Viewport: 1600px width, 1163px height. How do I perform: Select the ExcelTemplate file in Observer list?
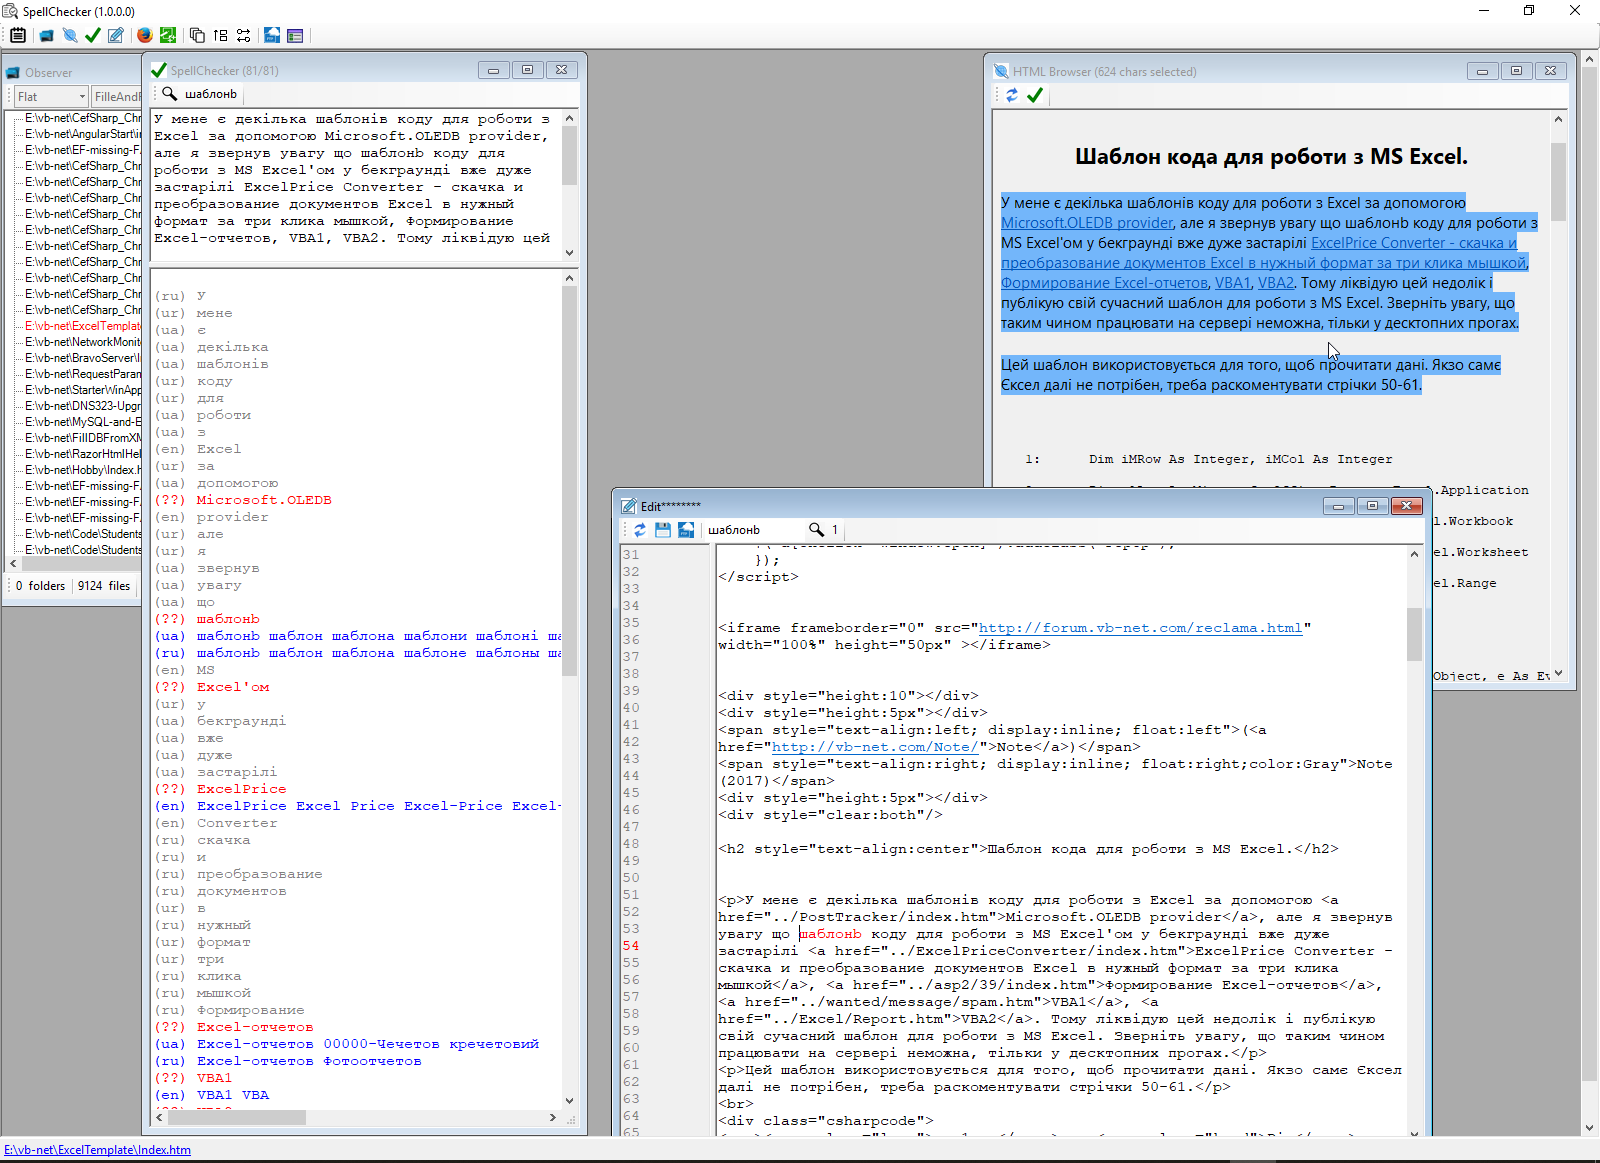pyautogui.click(x=83, y=326)
